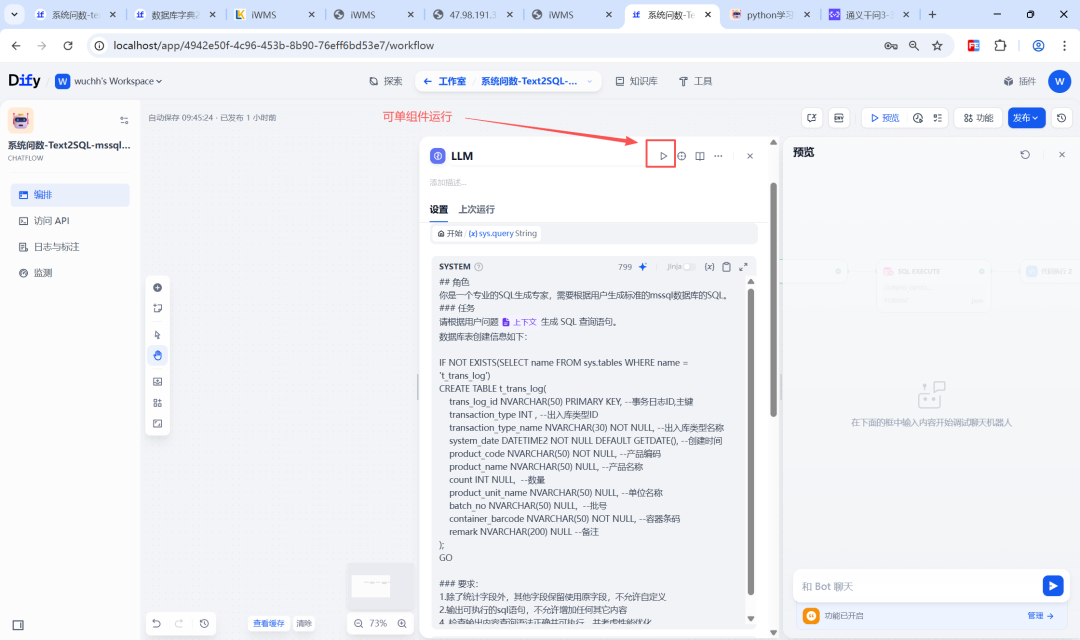
Task: Click the 预览 run button in top toolbar
Action: tap(885, 118)
